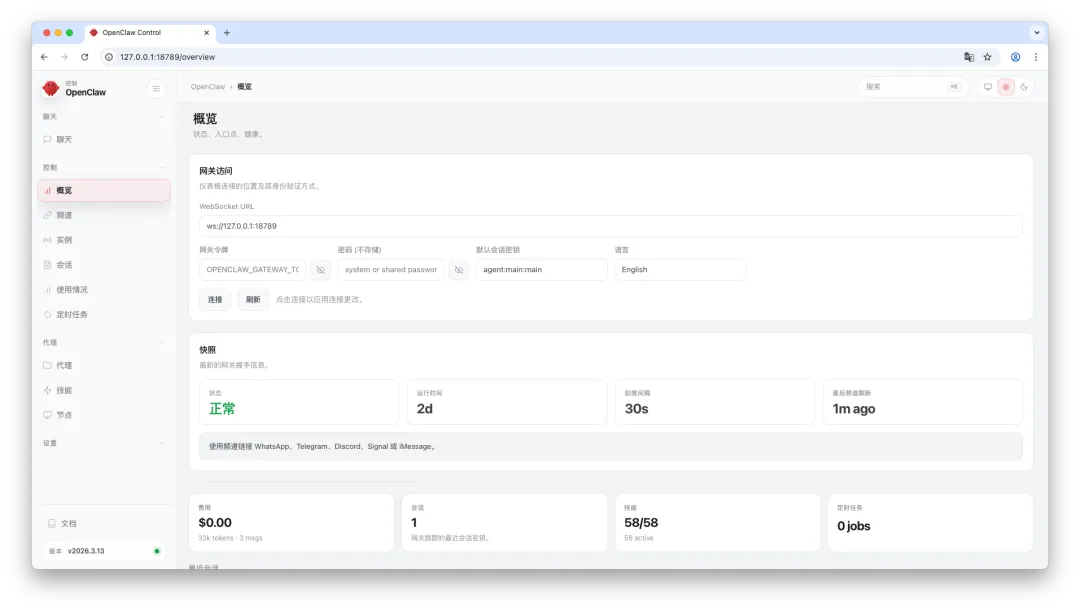The width and height of the screenshot is (1080, 611).
Task: Open the Google Translate icon in address bar
Action: tap(969, 57)
